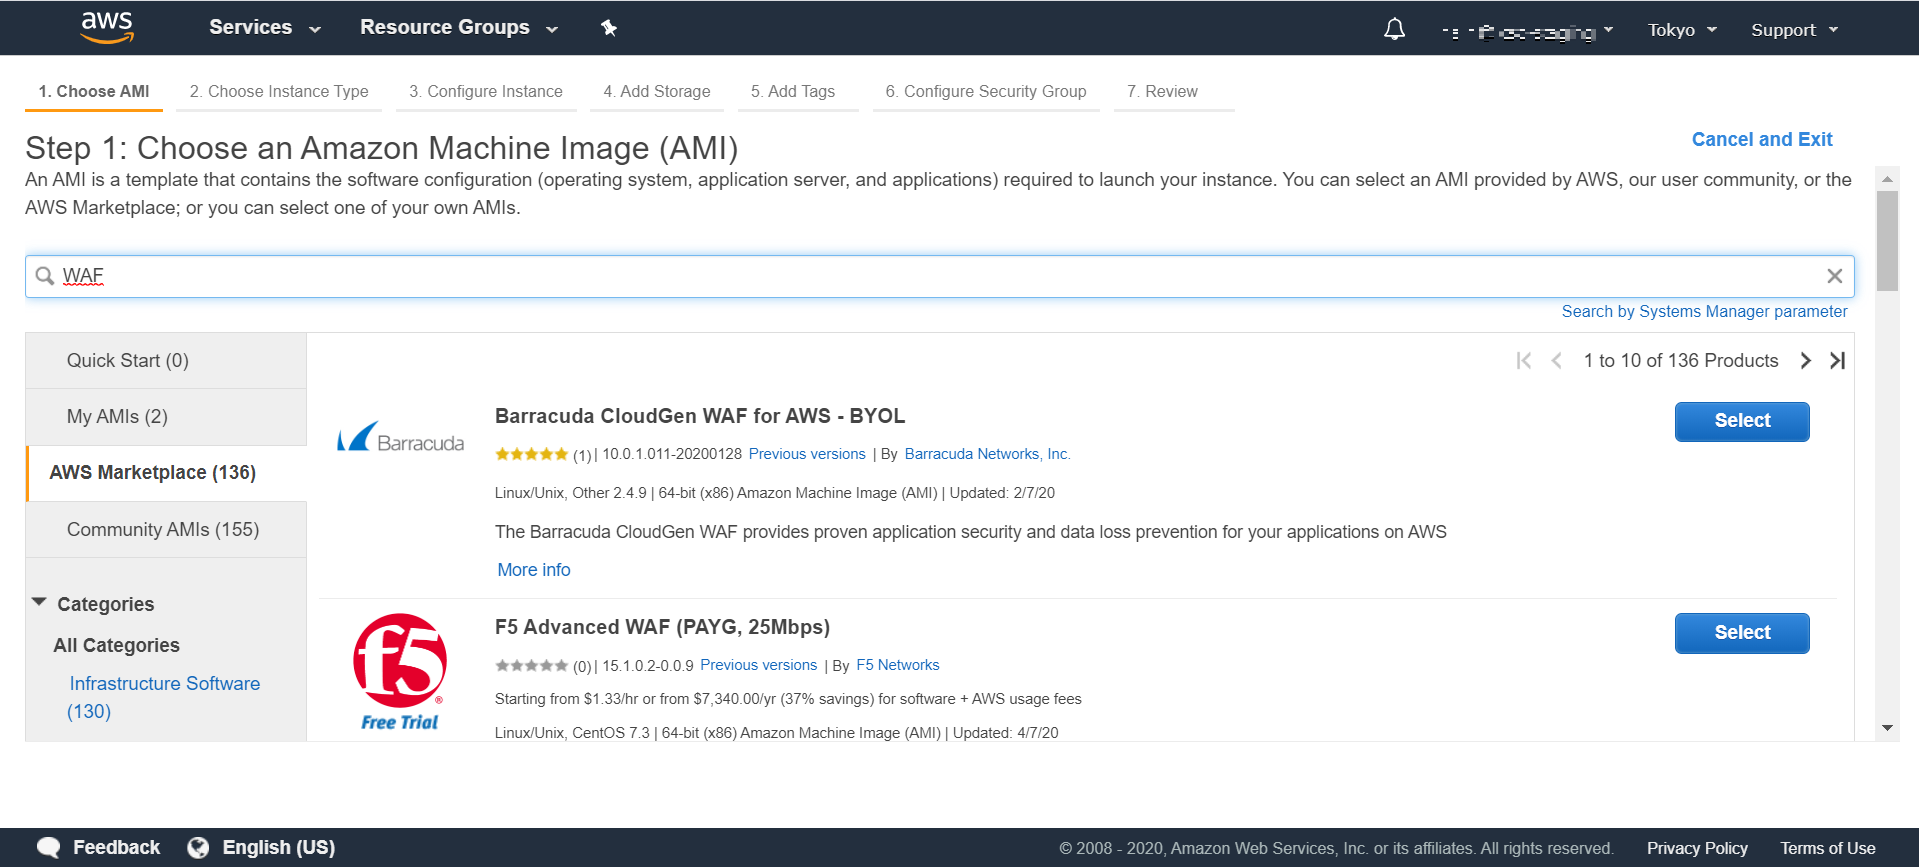
Task: Select AWS Marketplace (136) sidebar tab
Action: tap(166, 473)
